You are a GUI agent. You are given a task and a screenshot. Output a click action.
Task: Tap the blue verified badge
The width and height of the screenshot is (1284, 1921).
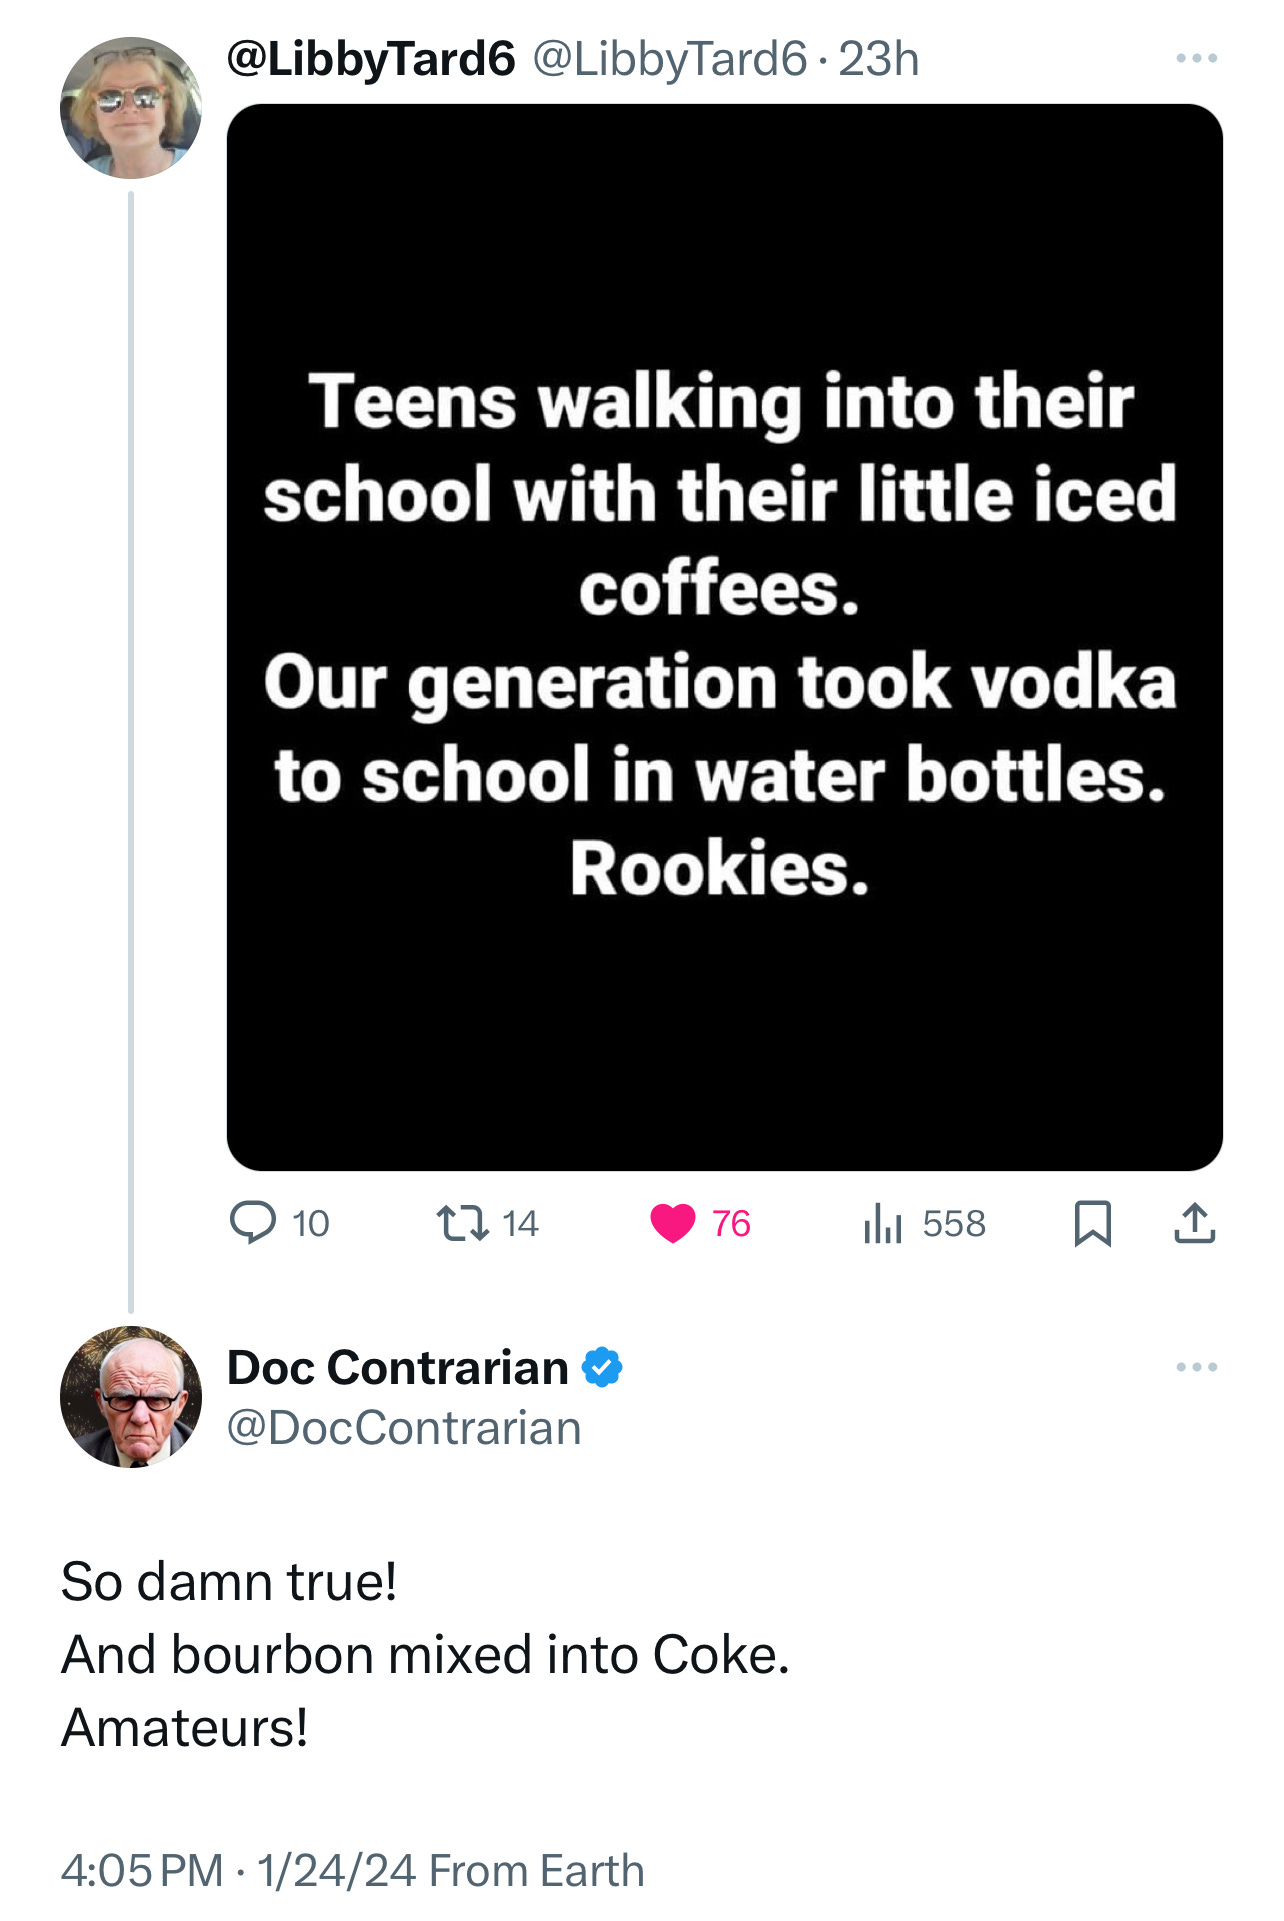[x=602, y=1367]
